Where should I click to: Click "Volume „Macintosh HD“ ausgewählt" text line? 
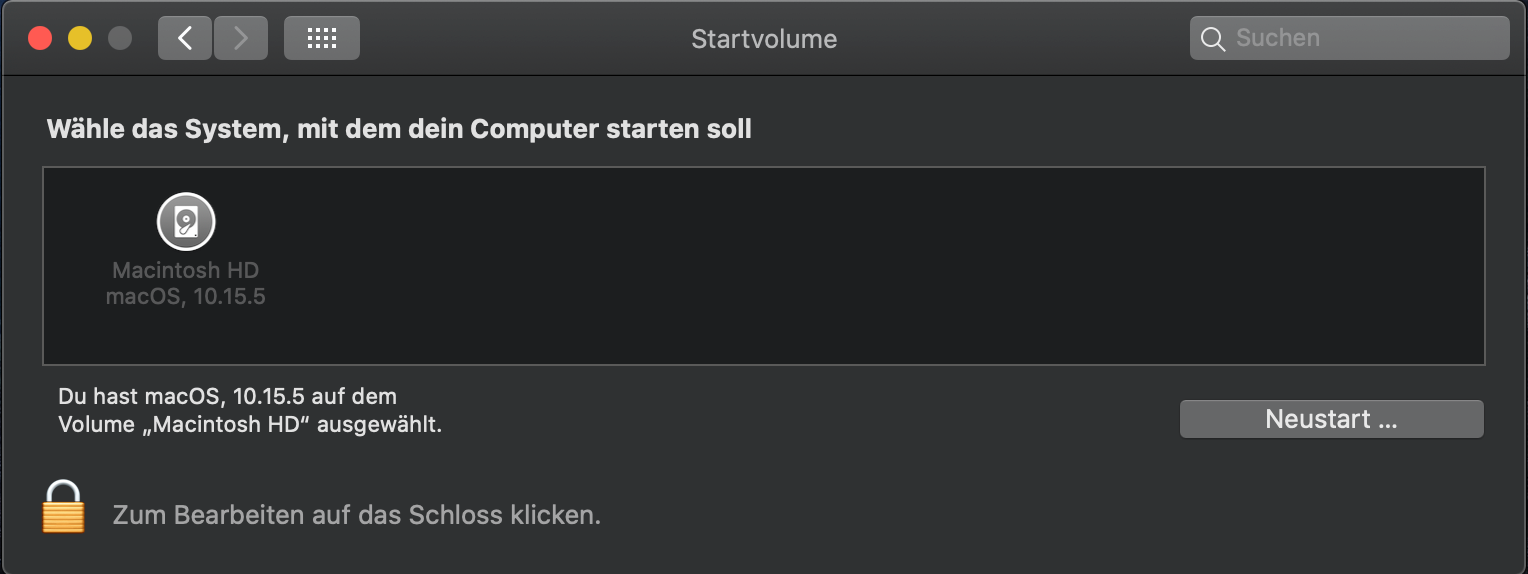point(250,424)
